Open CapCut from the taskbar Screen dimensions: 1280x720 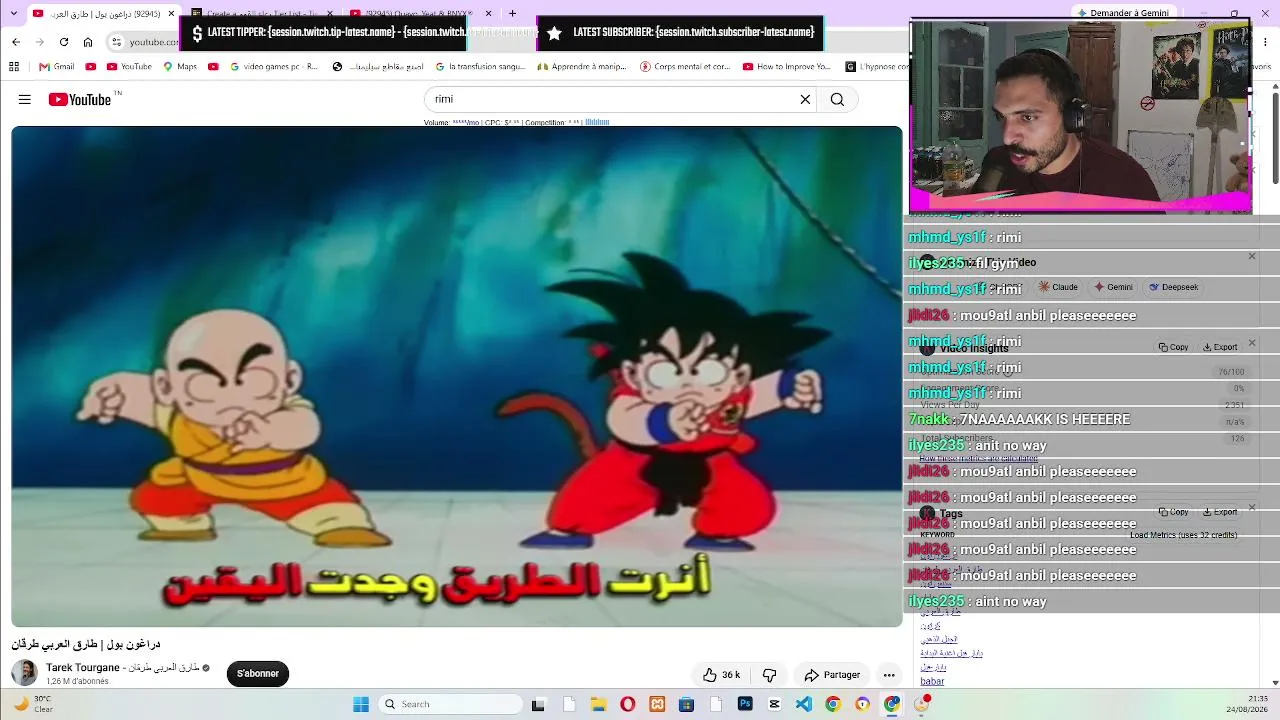(774, 704)
